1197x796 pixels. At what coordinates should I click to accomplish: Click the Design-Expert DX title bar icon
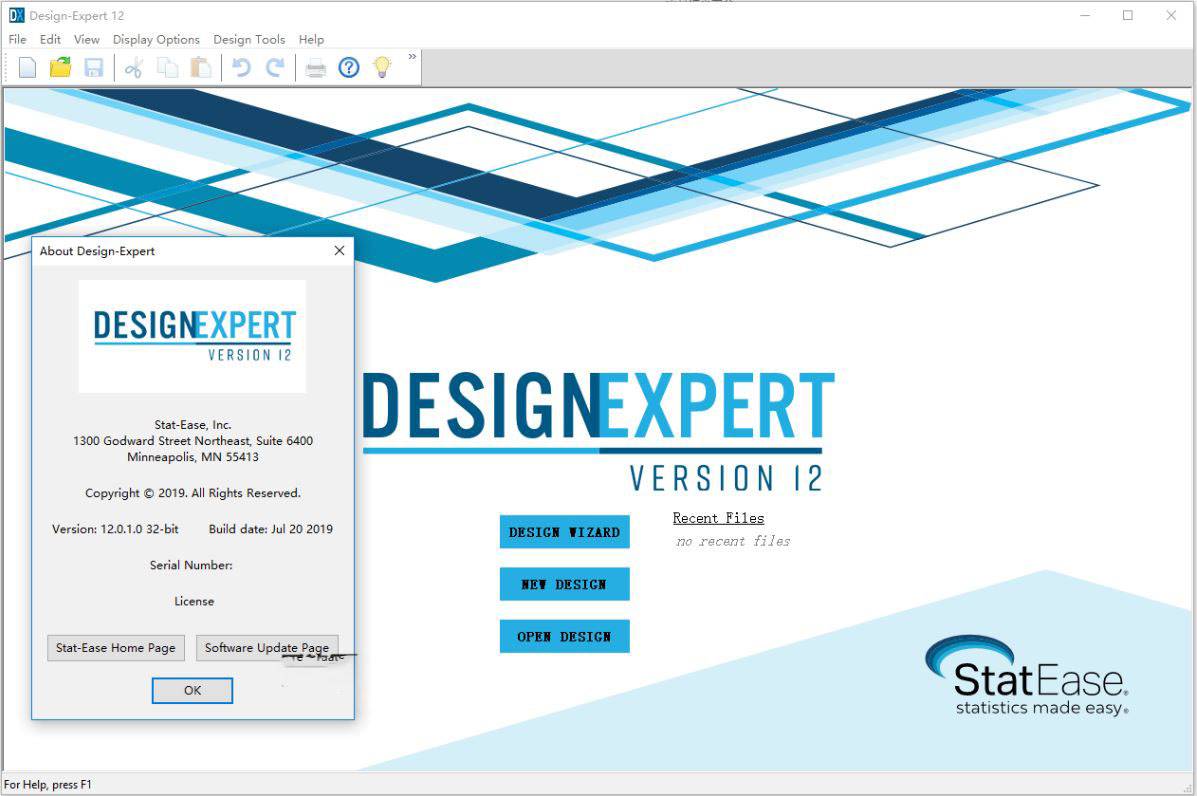16,15
